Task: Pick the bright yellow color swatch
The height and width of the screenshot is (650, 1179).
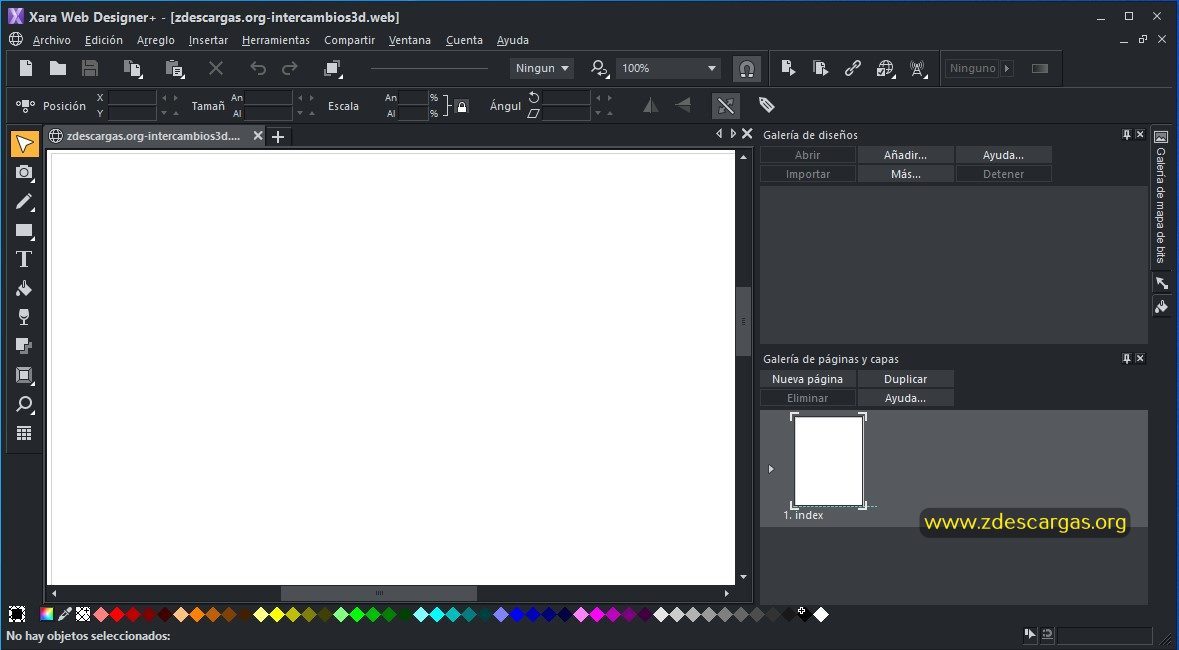Action: click(x=277, y=615)
